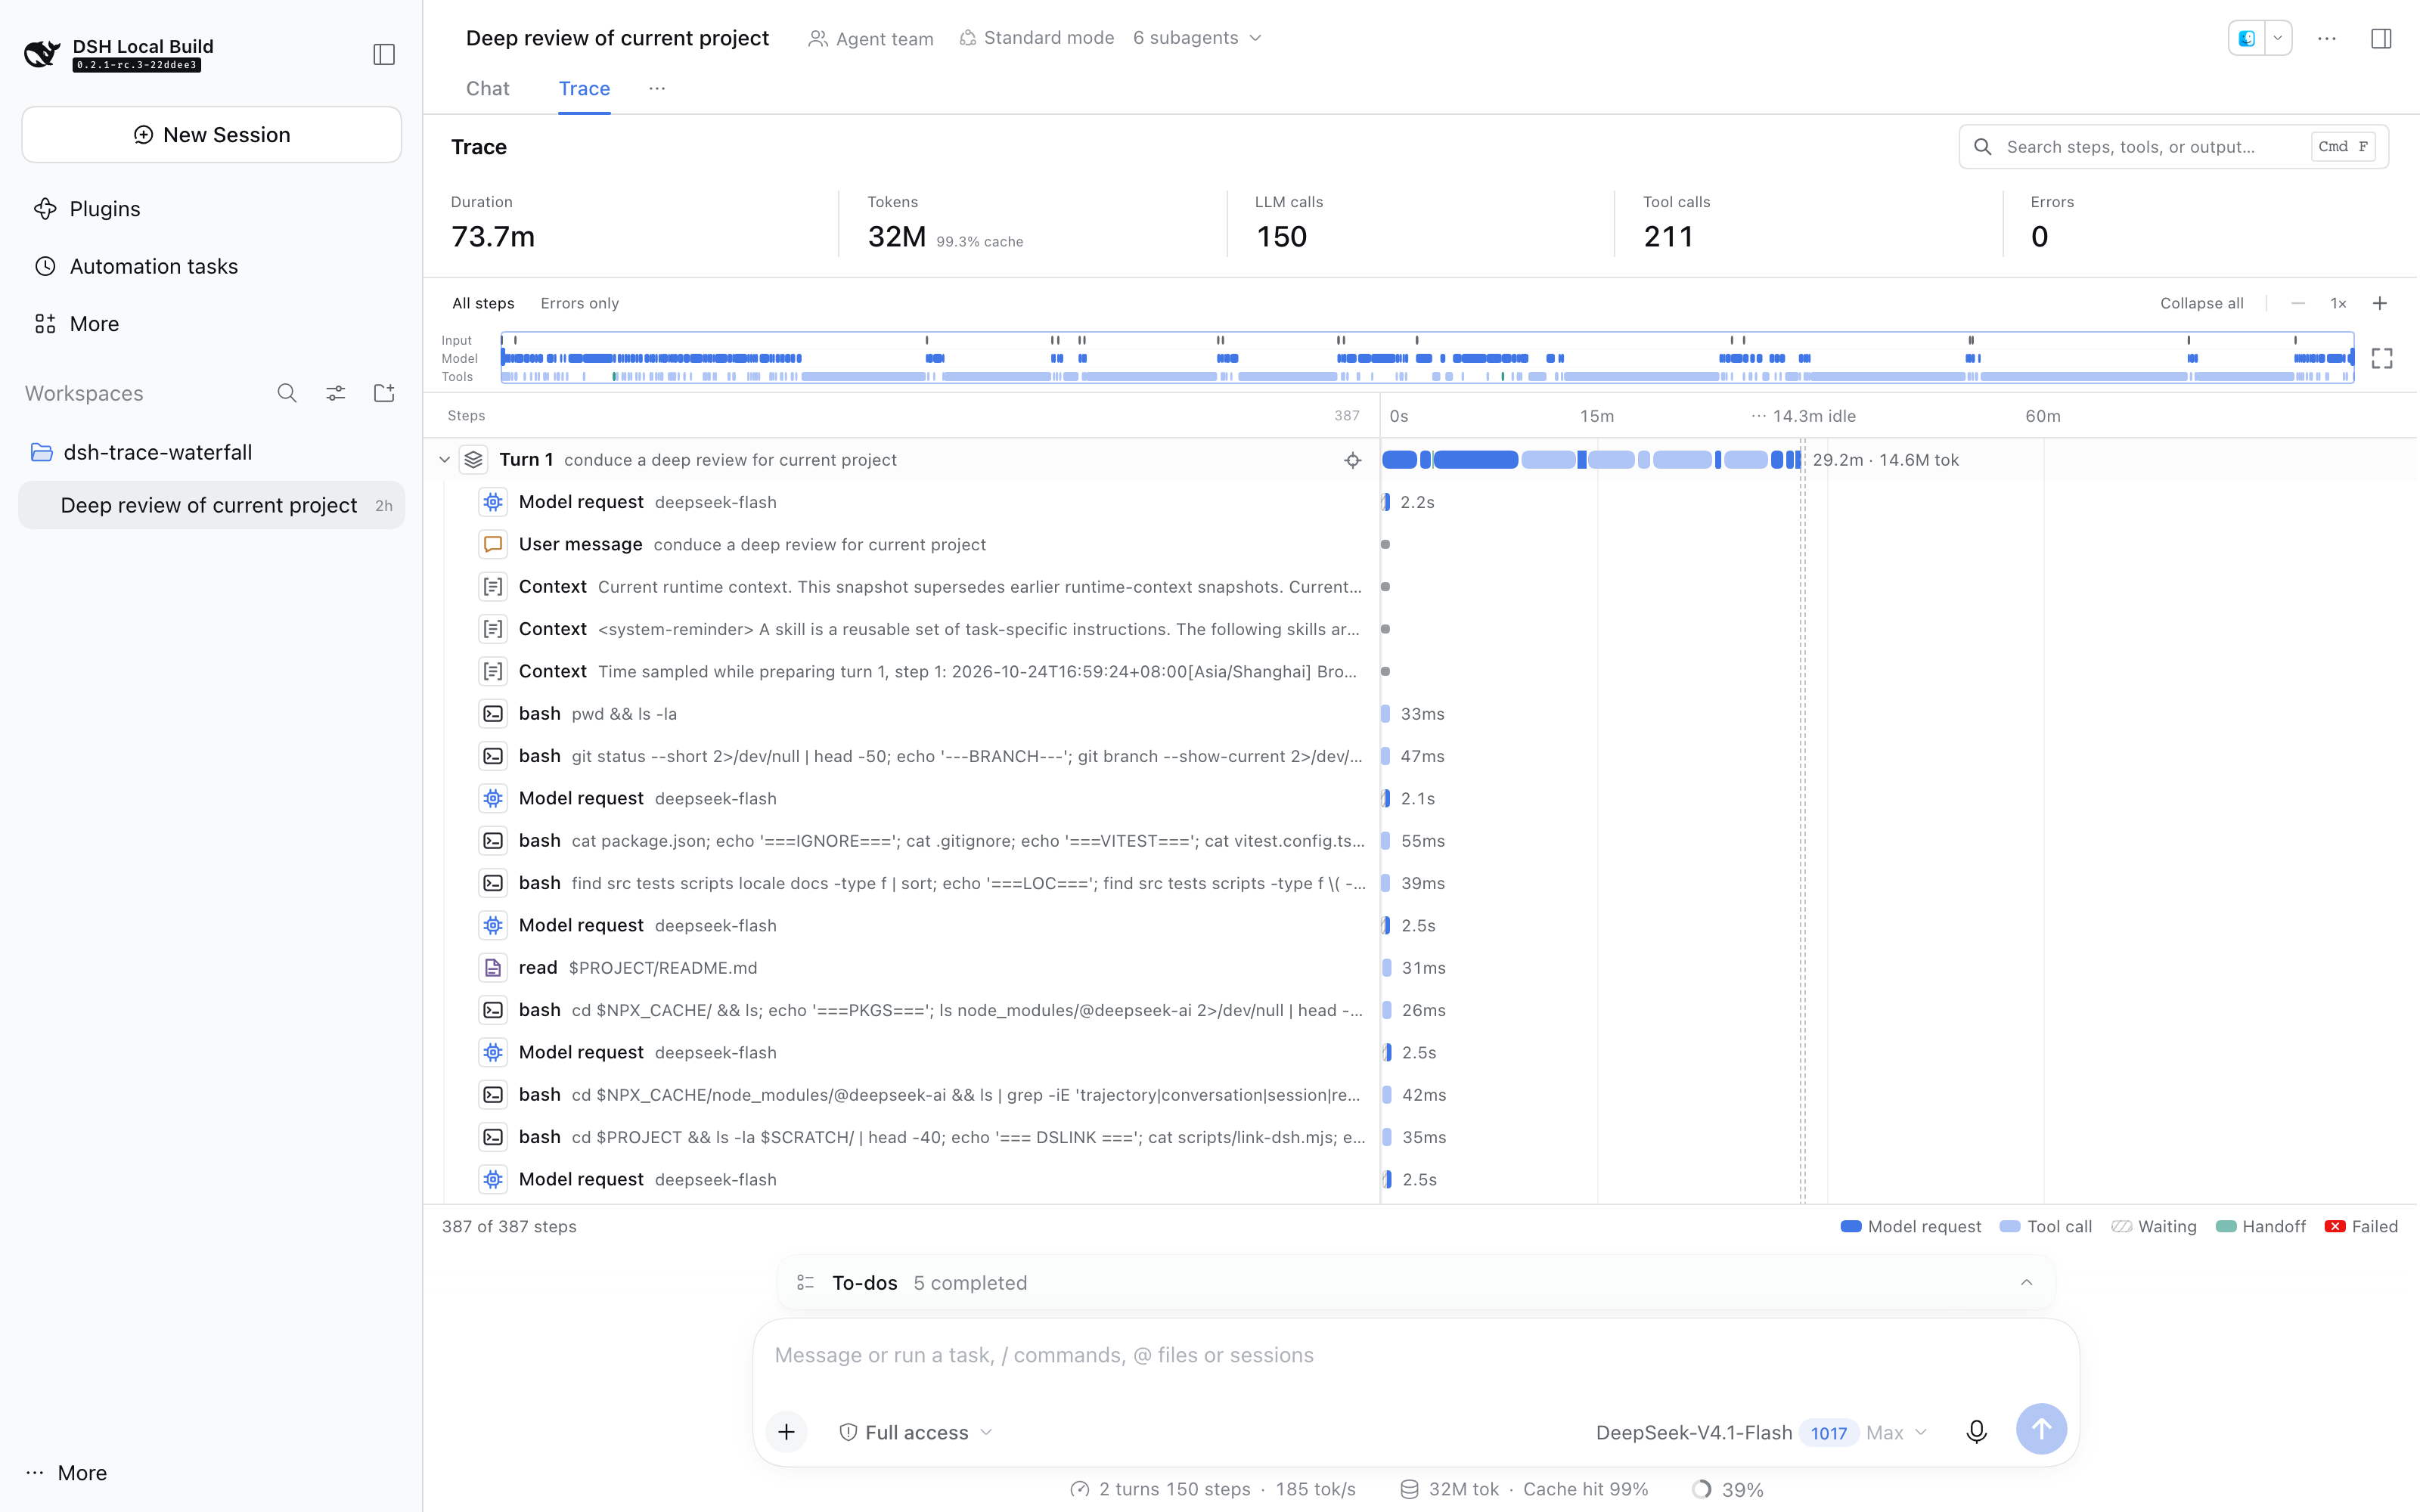
Task: Open the Max effort dropdown
Action: pos(1896,1432)
